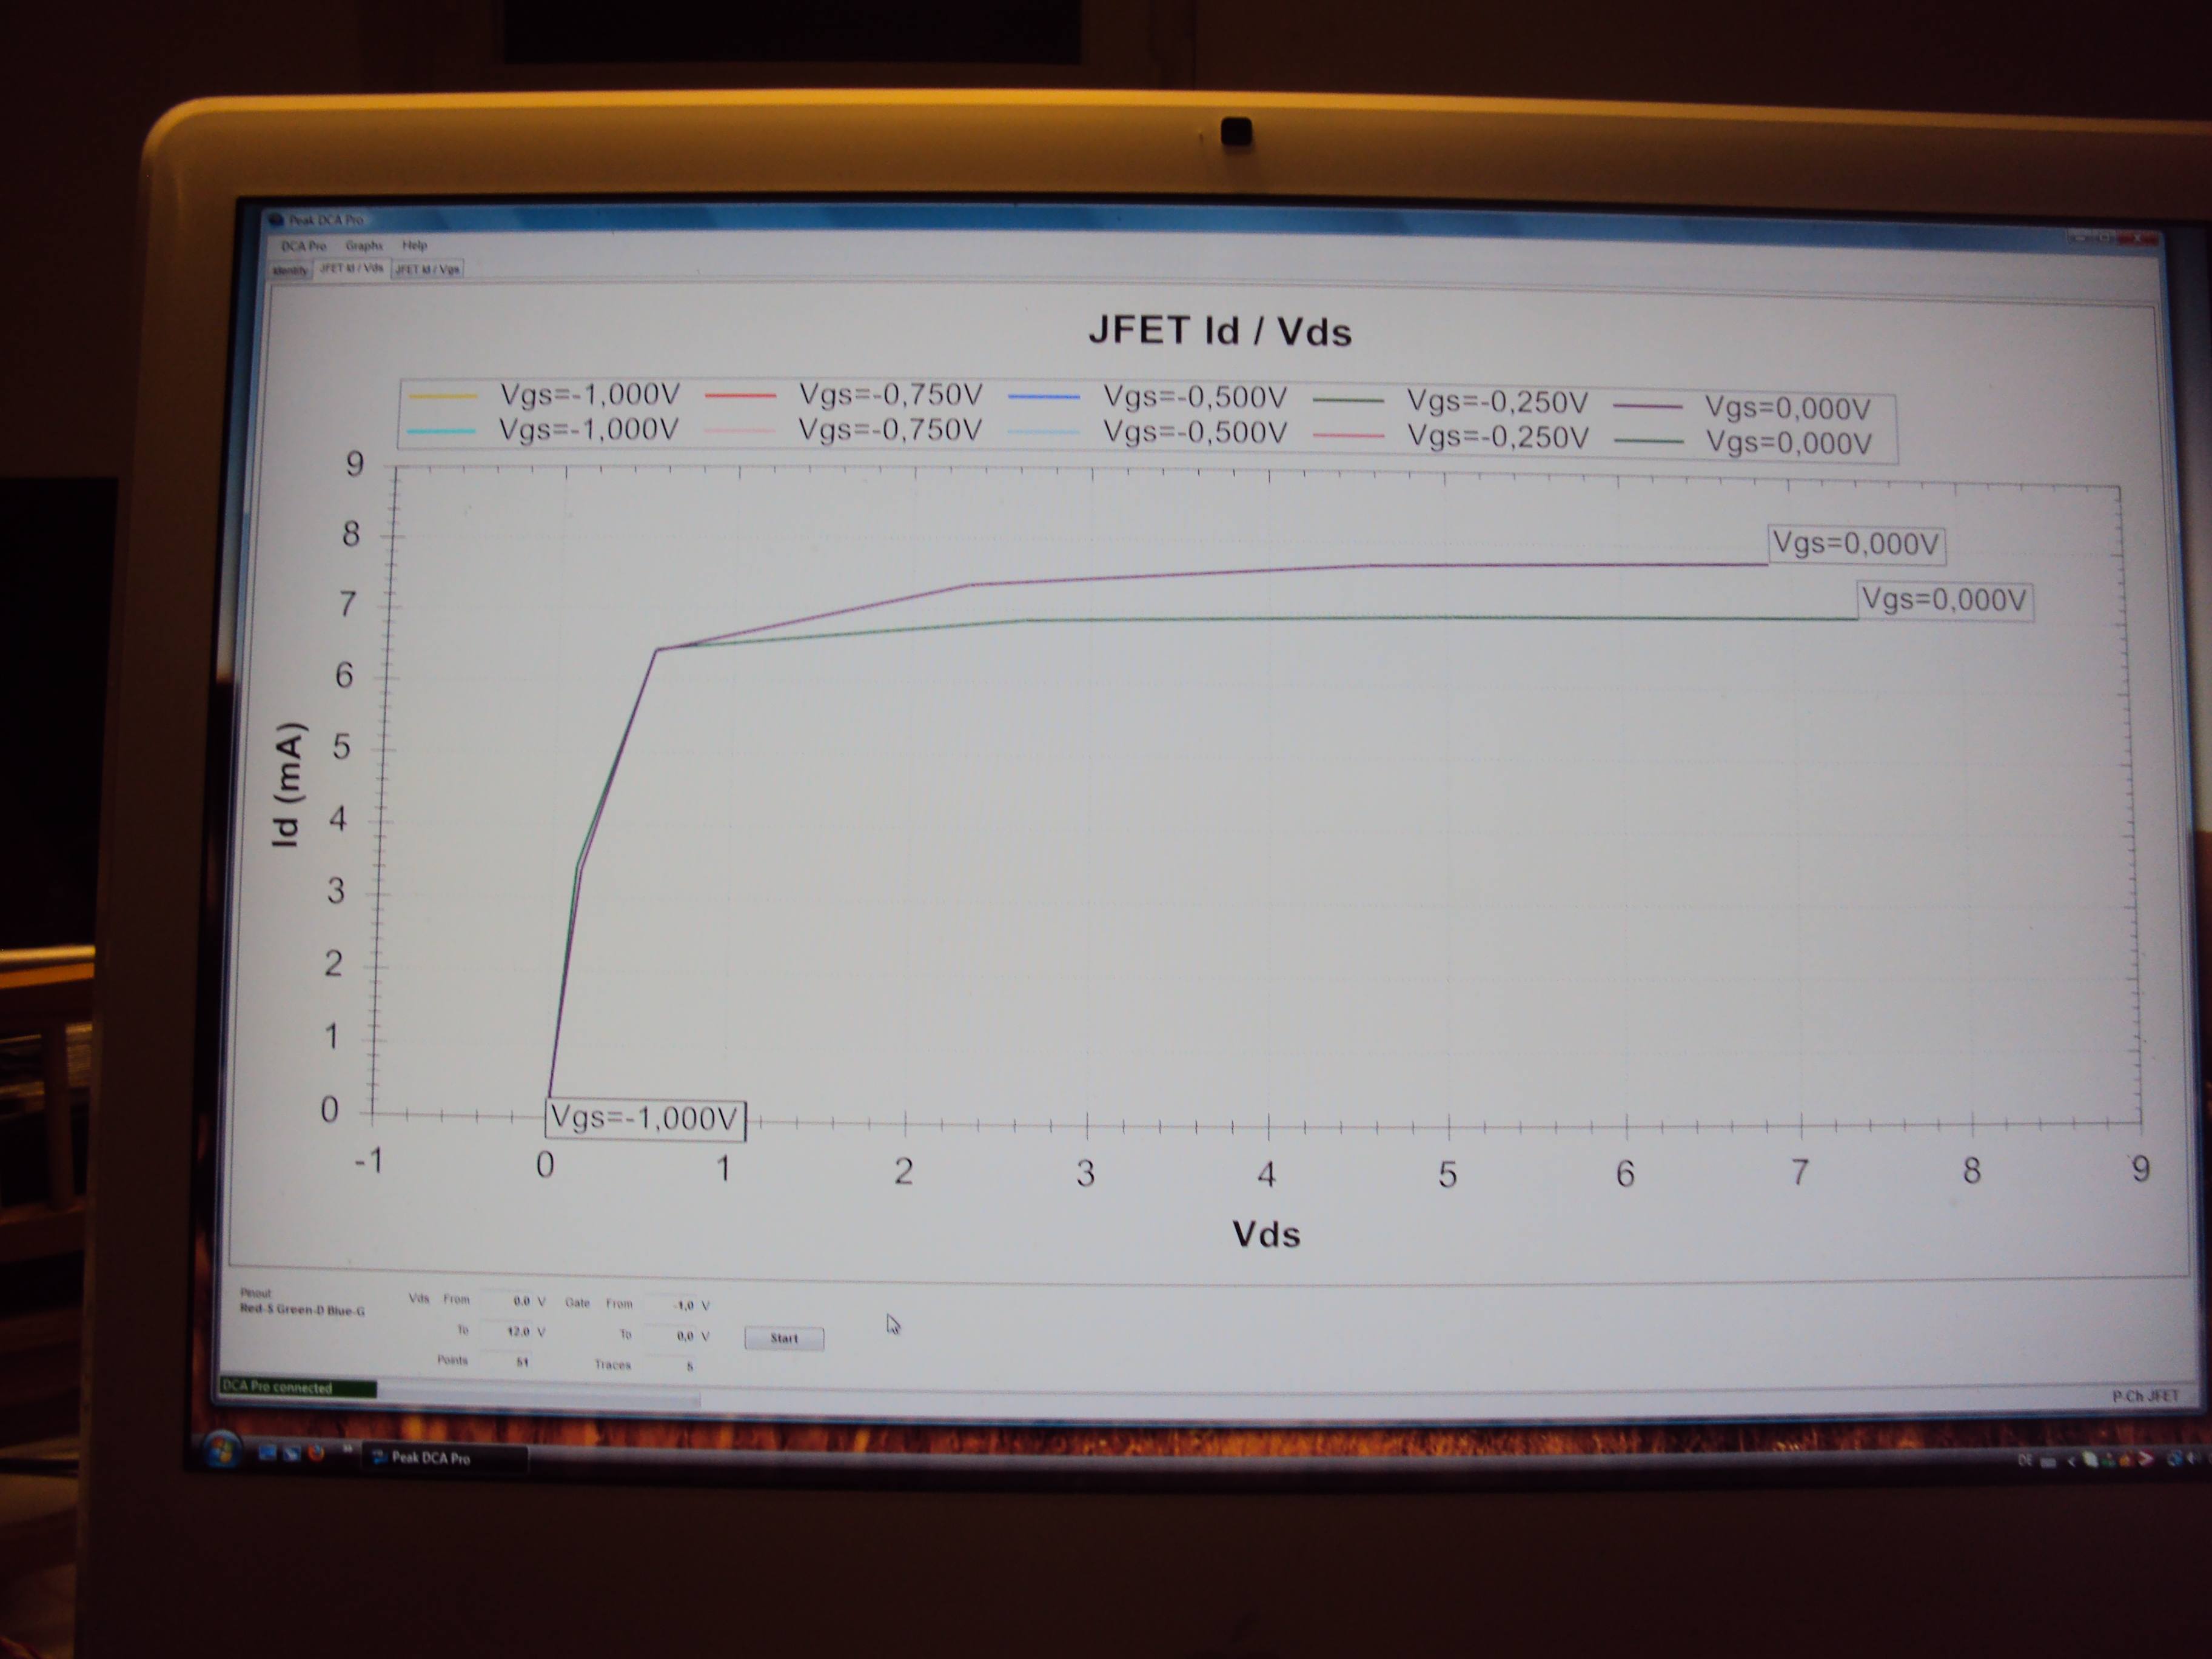This screenshot has width=2212, height=1659.
Task: Click the Peak DCA Pro taskbar button
Action: (x=445, y=1458)
